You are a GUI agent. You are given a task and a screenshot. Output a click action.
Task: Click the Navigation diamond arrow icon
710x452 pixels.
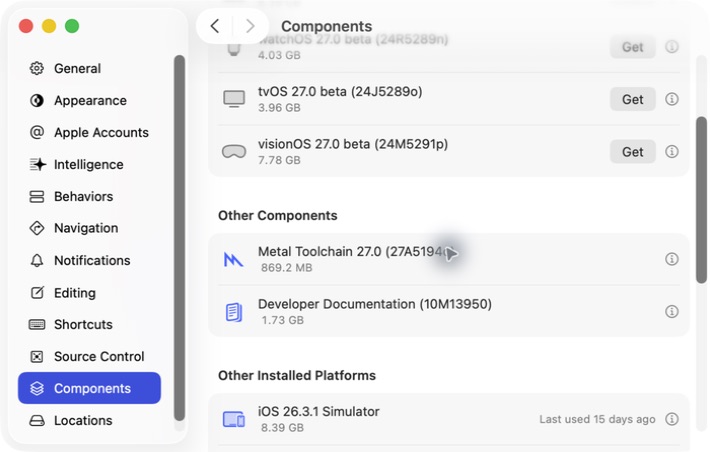(37, 228)
